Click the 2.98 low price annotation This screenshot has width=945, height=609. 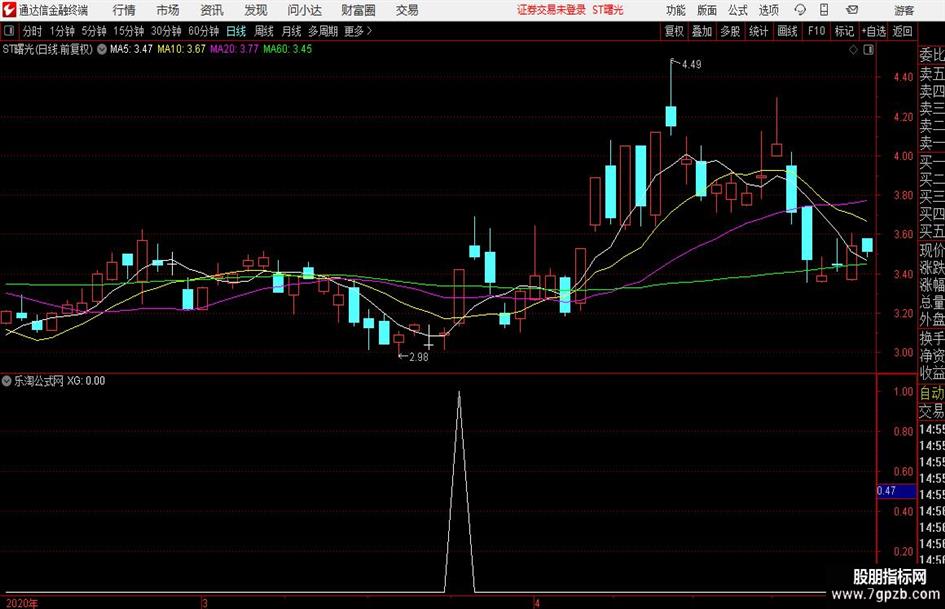point(419,356)
